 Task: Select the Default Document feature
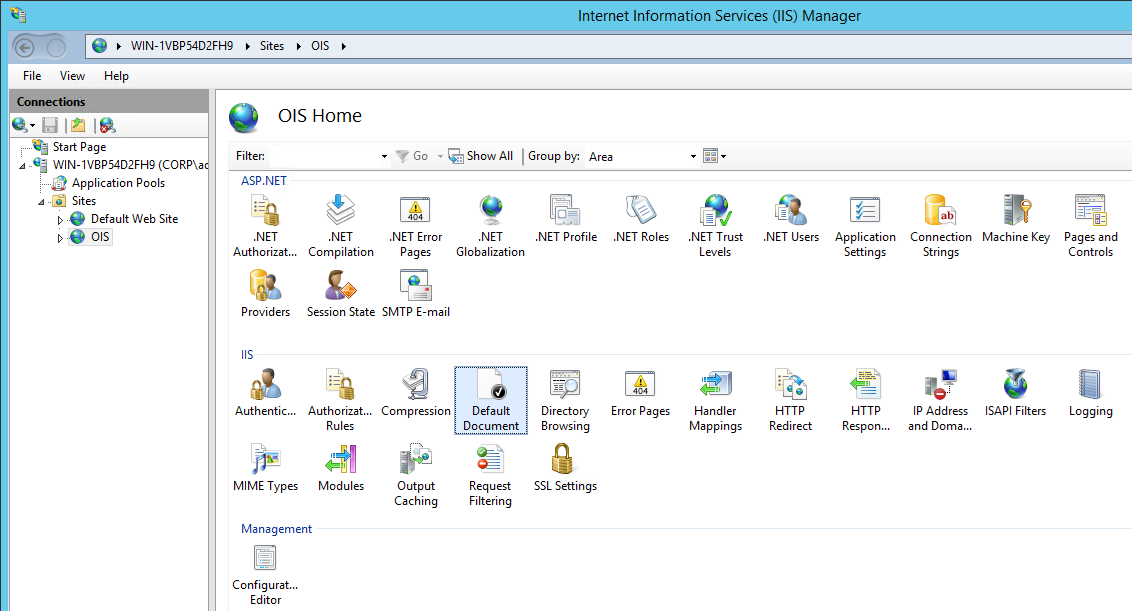click(491, 401)
